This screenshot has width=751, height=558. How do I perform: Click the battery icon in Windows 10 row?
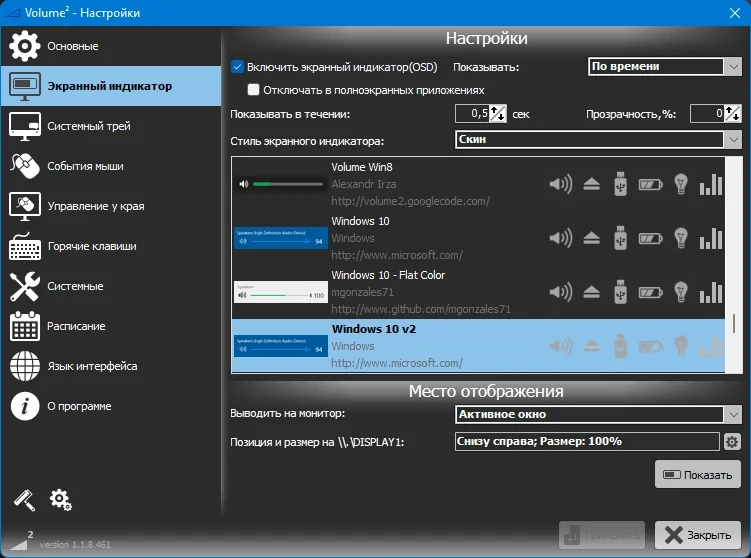click(x=651, y=239)
